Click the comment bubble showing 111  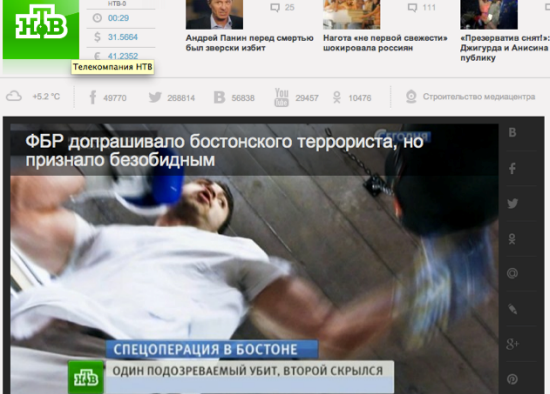tap(412, 7)
